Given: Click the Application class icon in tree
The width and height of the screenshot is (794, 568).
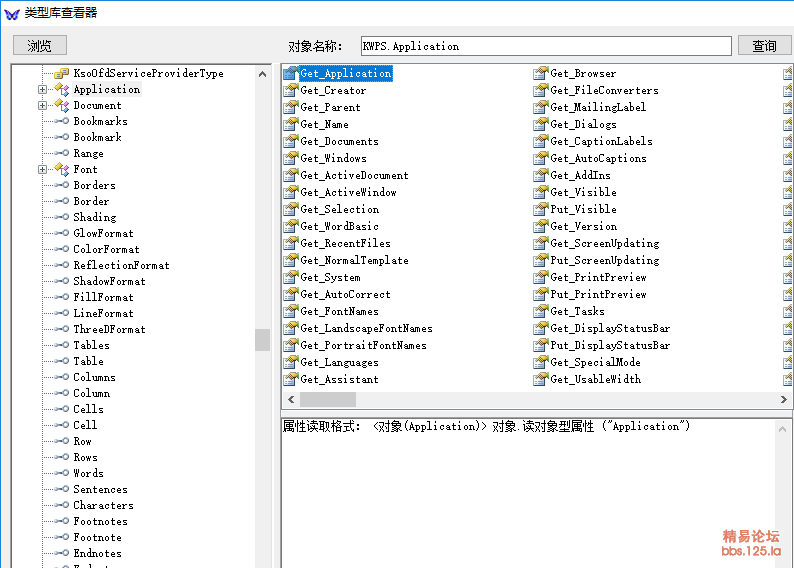Looking at the screenshot, I should [62, 90].
